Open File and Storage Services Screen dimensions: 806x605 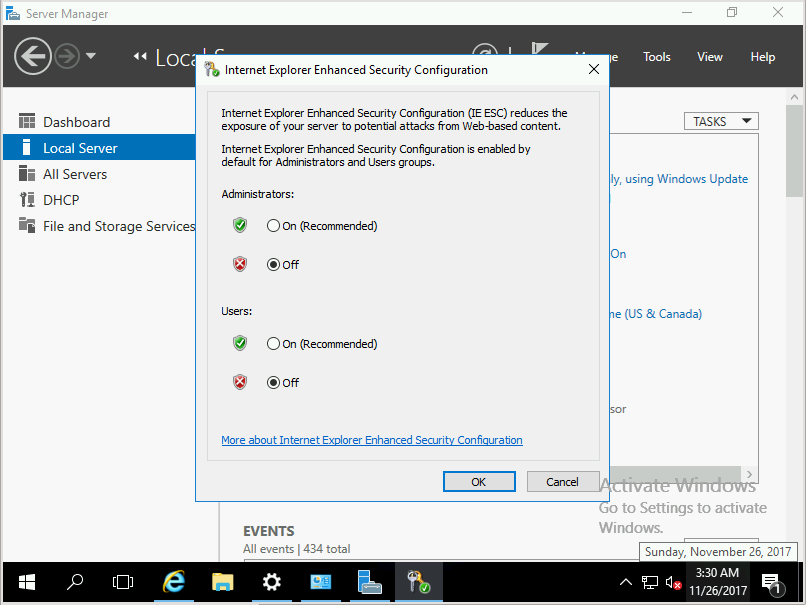pos(119,226)
